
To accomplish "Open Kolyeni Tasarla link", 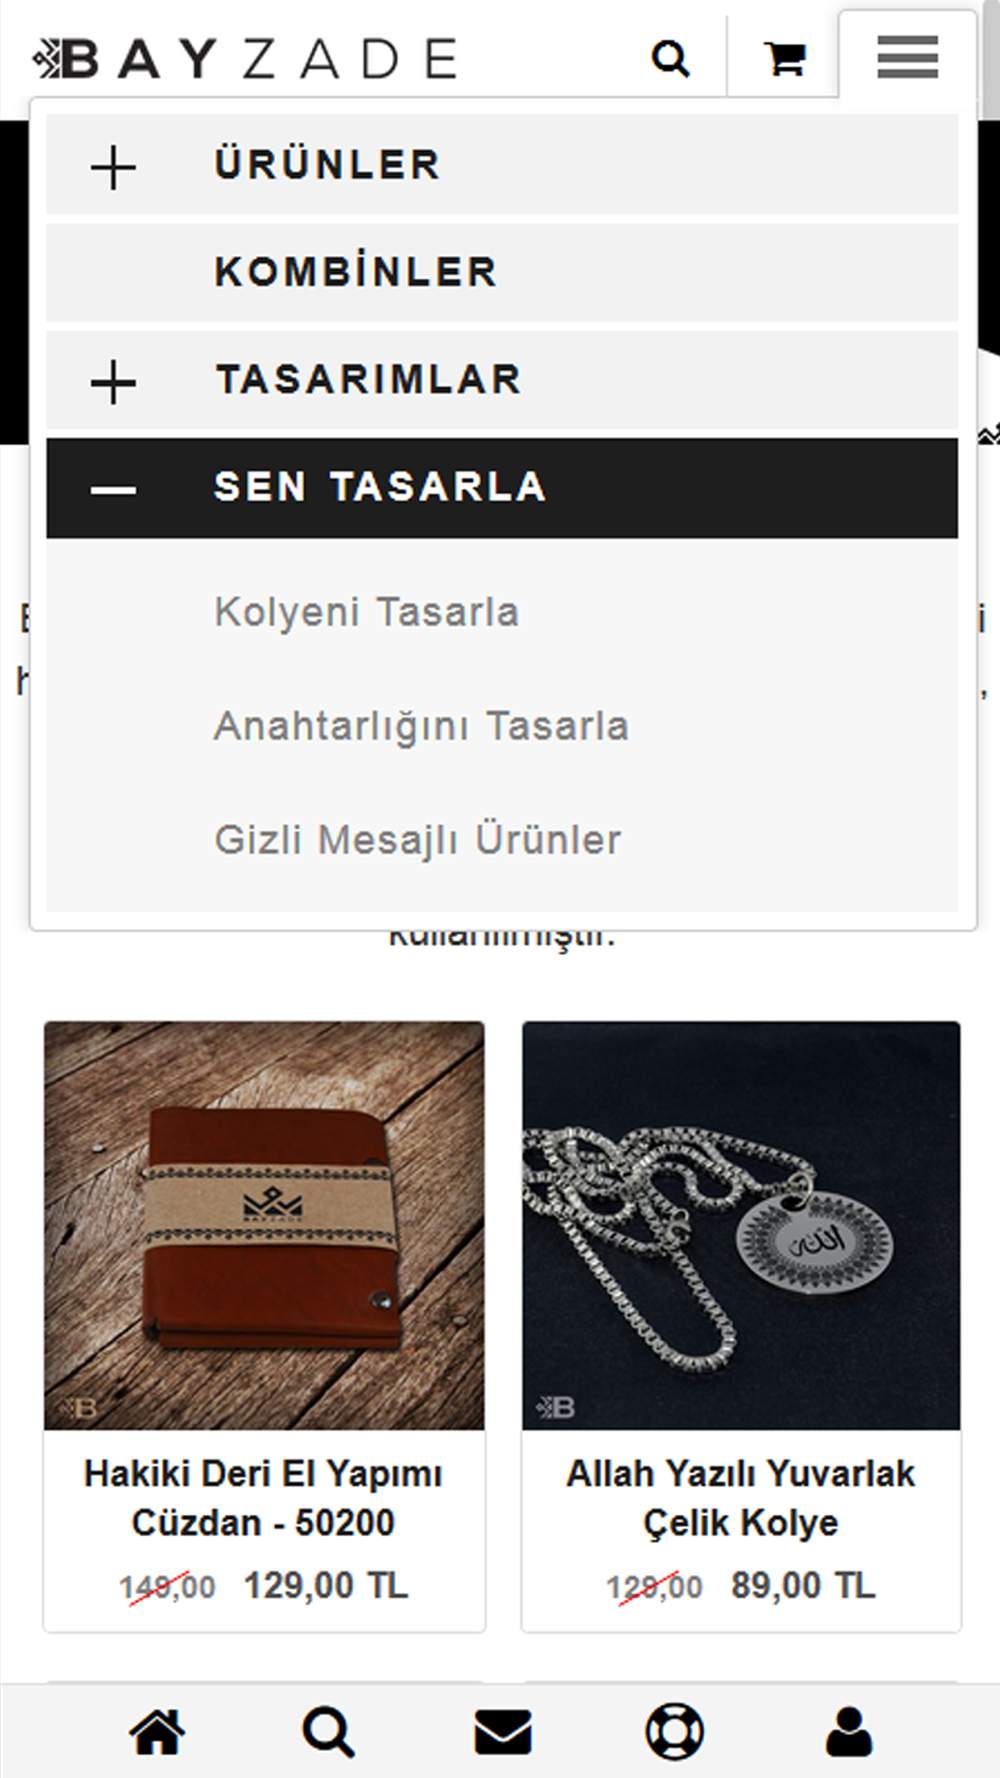I will pos(367,612).
